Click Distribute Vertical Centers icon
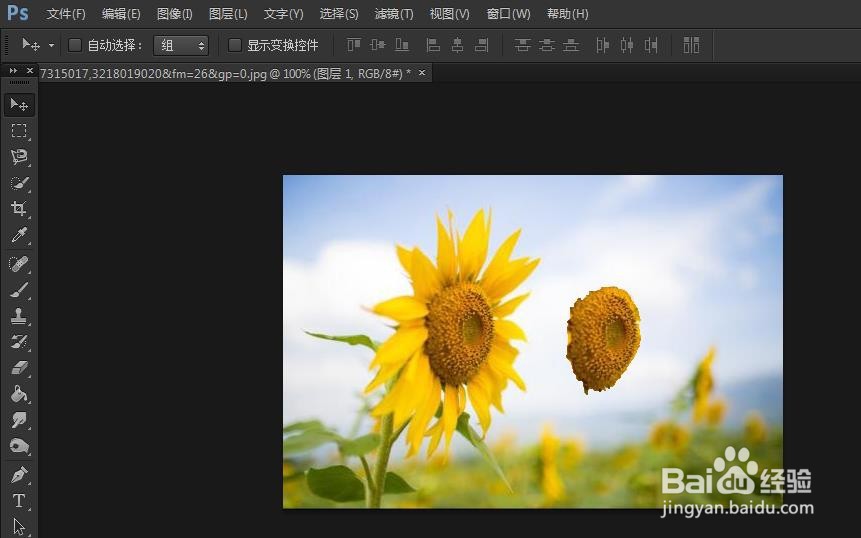This screenshot has width=861, height=538. tap(546, 45)
